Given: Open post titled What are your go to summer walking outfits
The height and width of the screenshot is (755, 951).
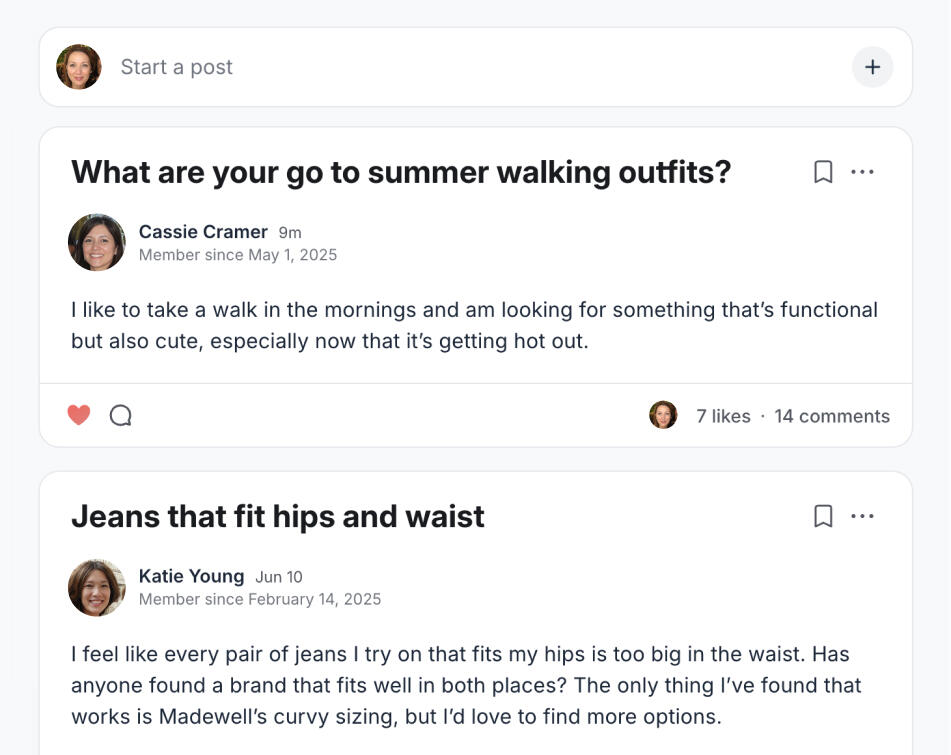Looking at the screenshot, I should tap(401, 172).
